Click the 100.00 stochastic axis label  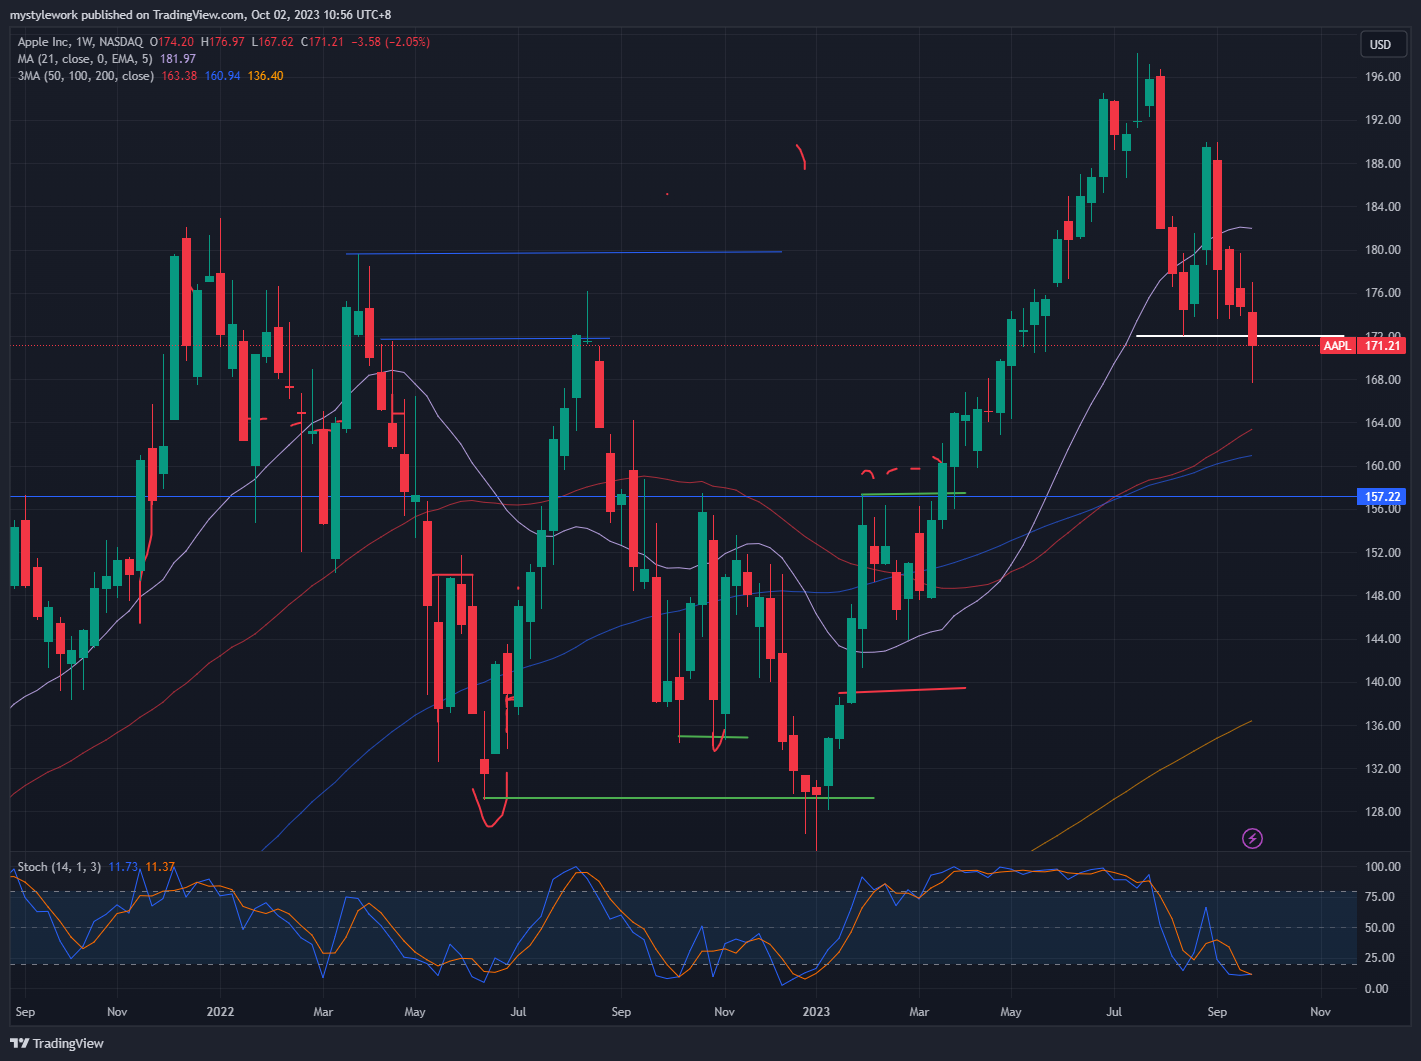pyautogui.click(x=1383, y=867)
